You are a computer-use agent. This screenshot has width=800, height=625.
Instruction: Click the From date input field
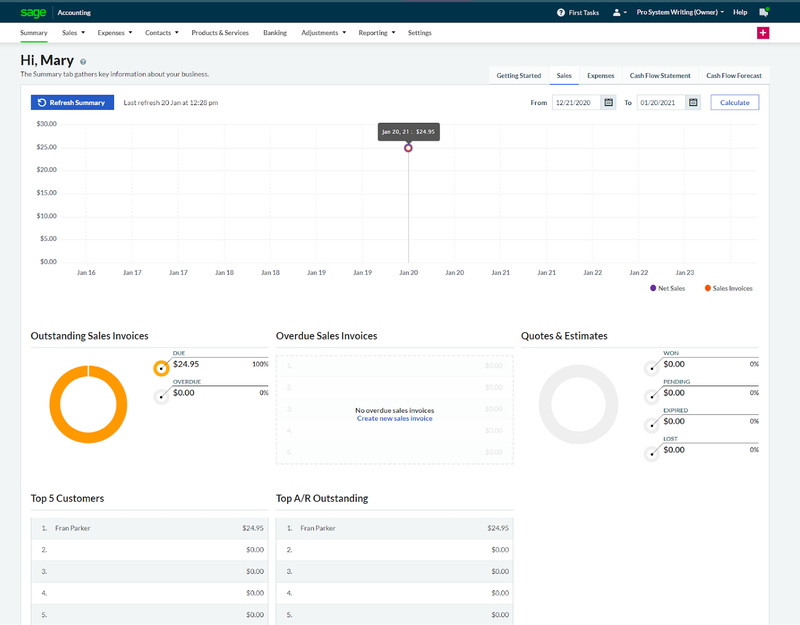click(577, 103)
